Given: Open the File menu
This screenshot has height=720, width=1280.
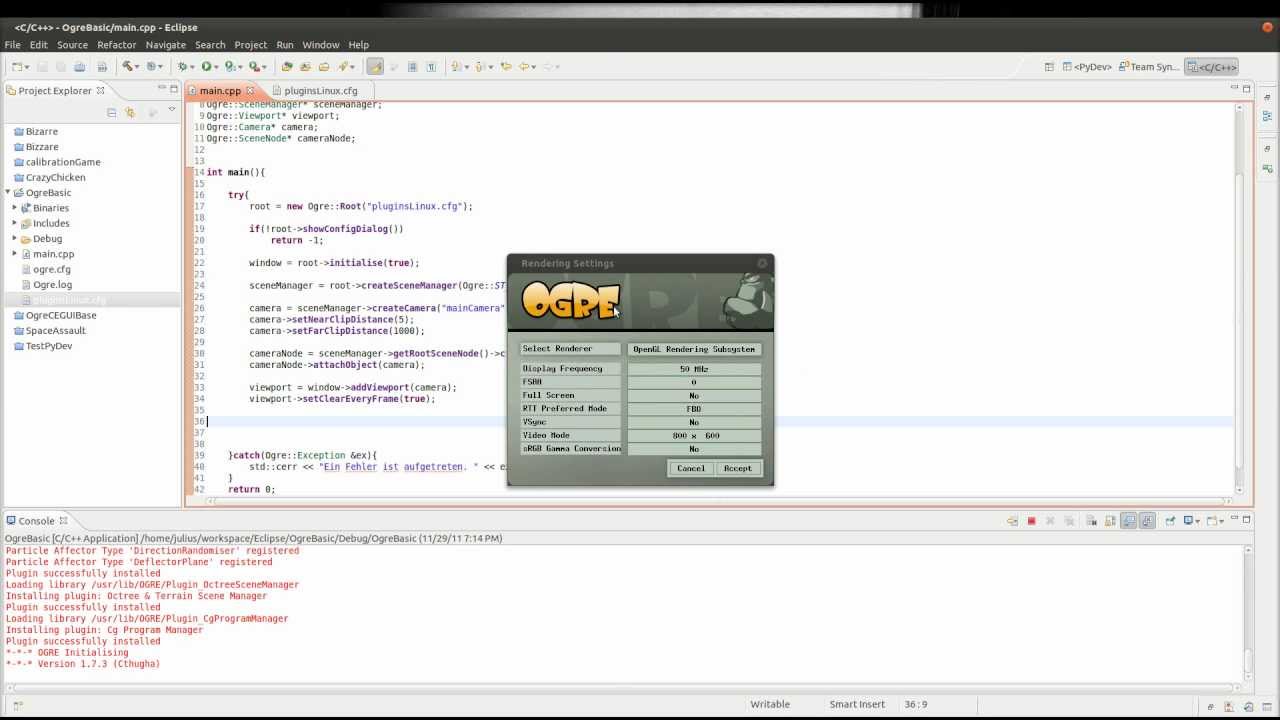Looking at the screenshot, I should click(x=12, y=45).
